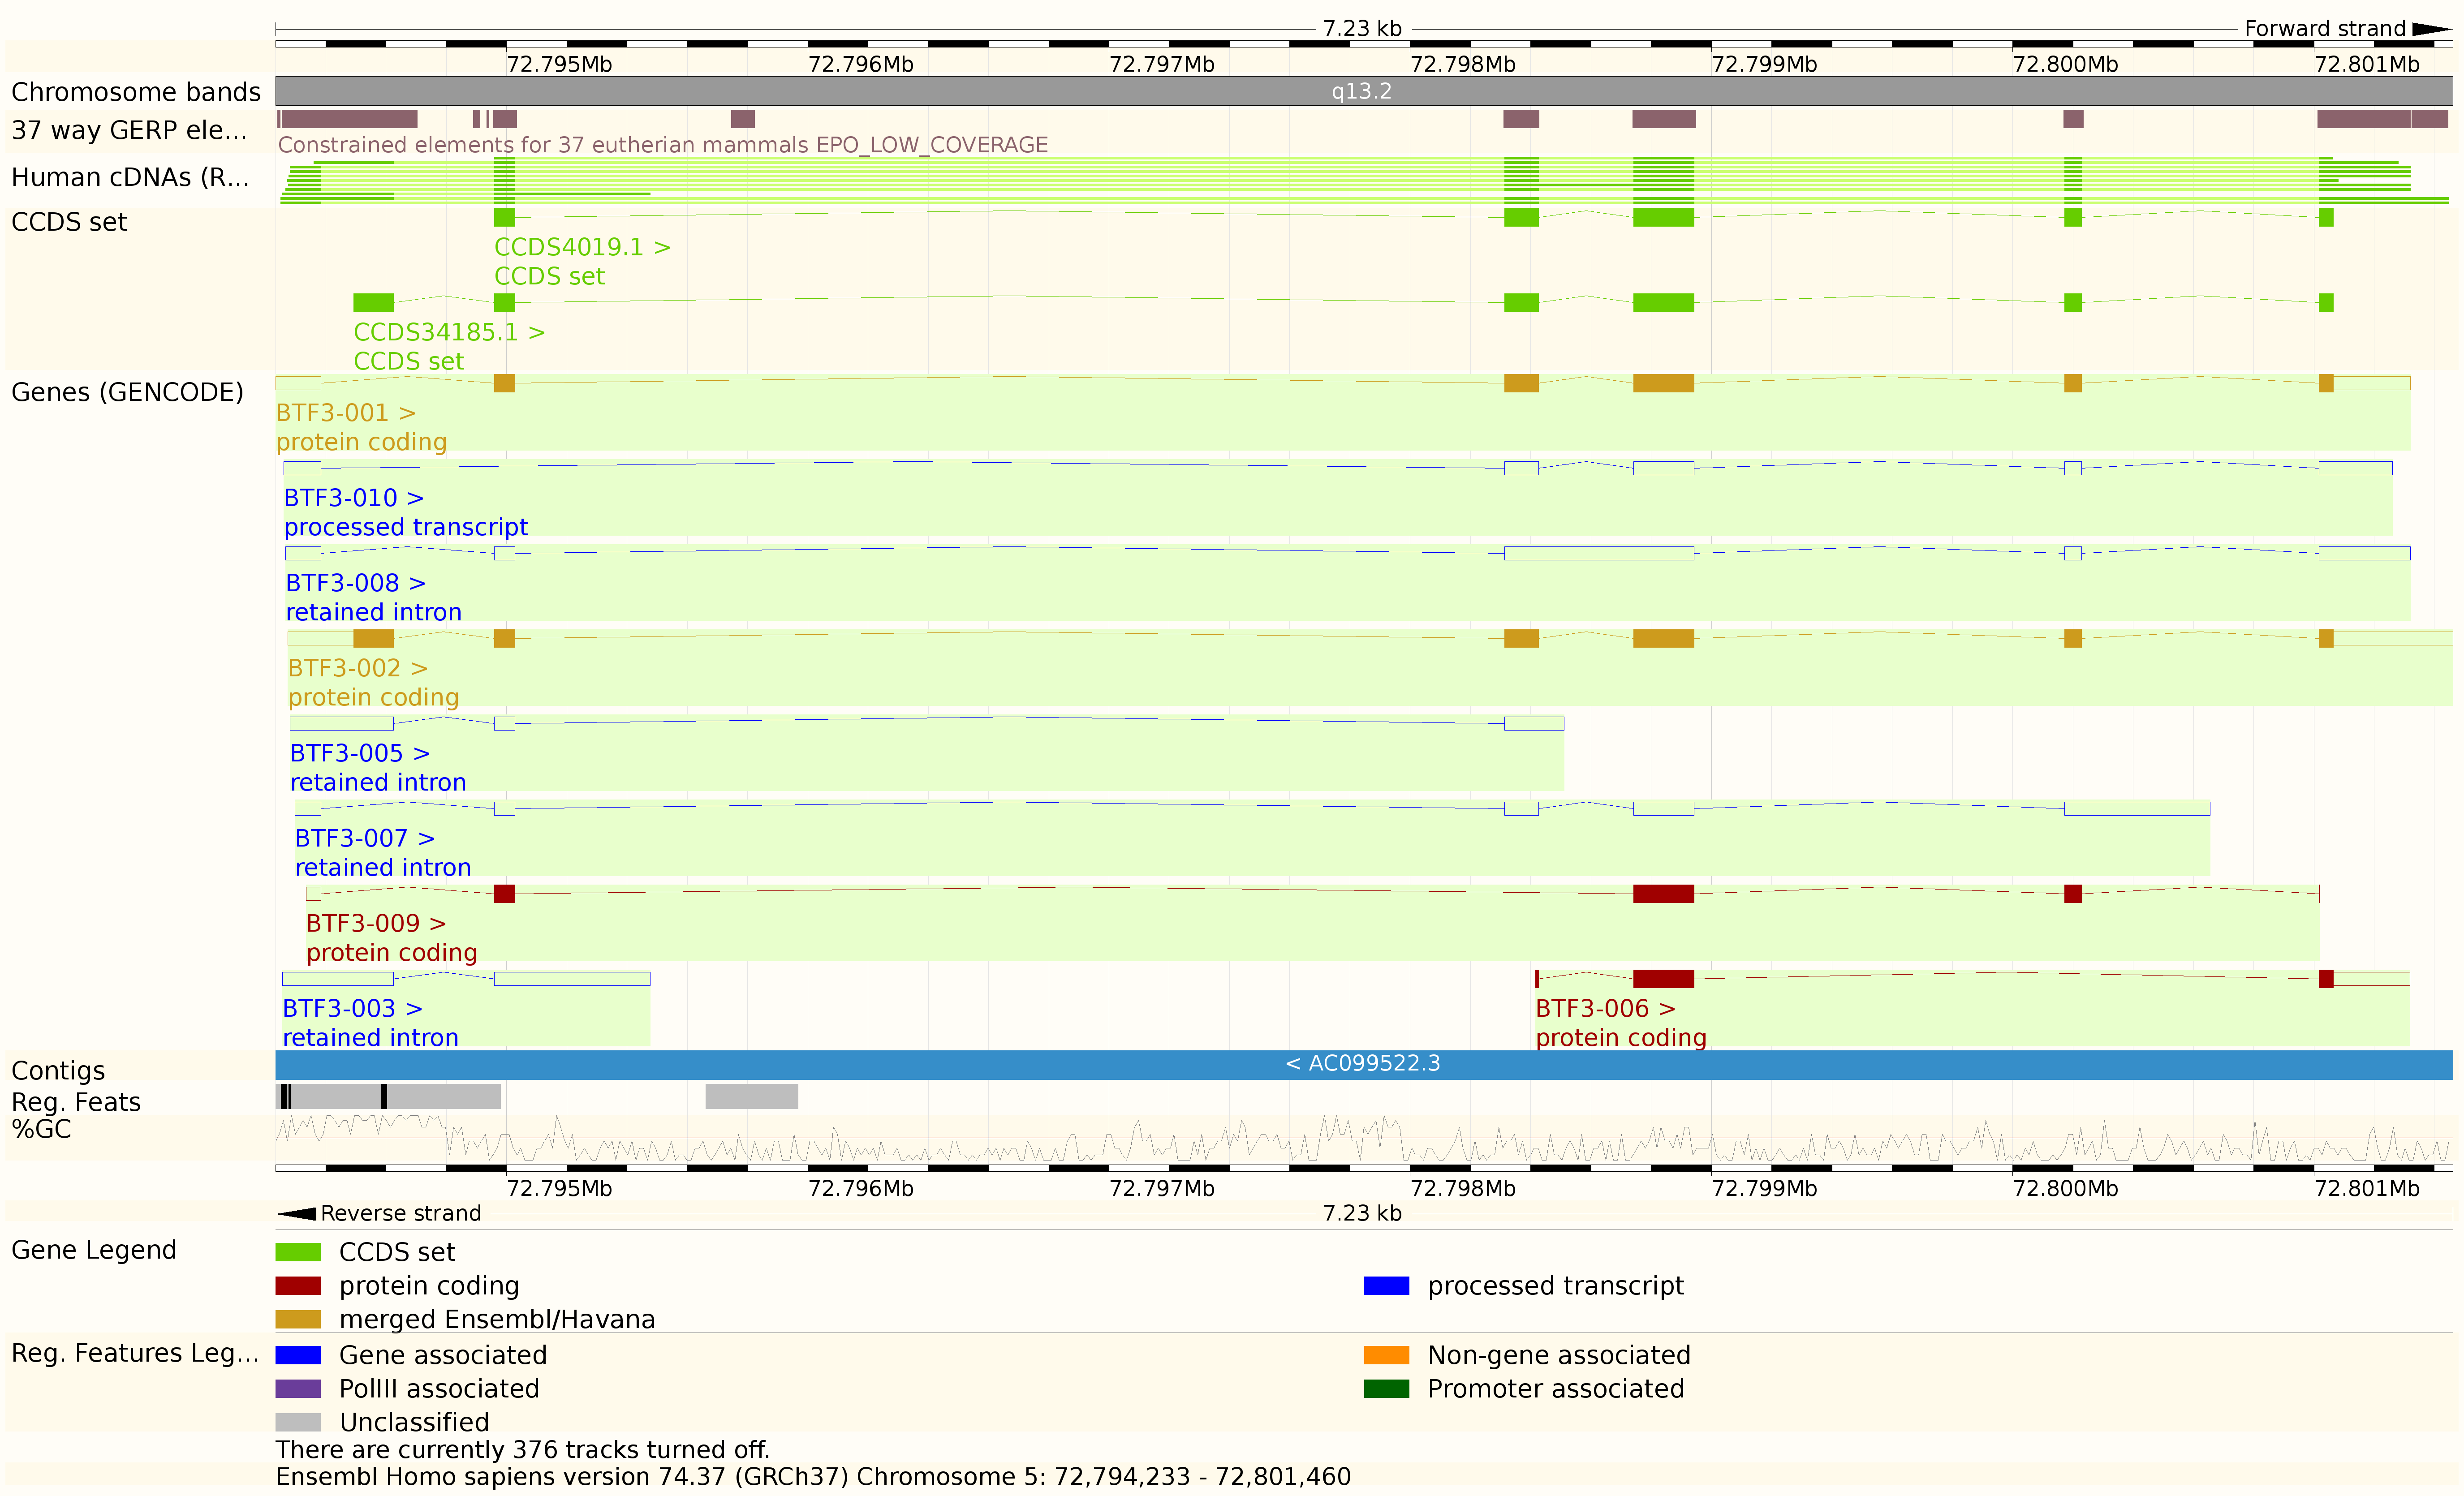
Task: Click the last exon box of BTF3-005
Action: [1534, 724]
